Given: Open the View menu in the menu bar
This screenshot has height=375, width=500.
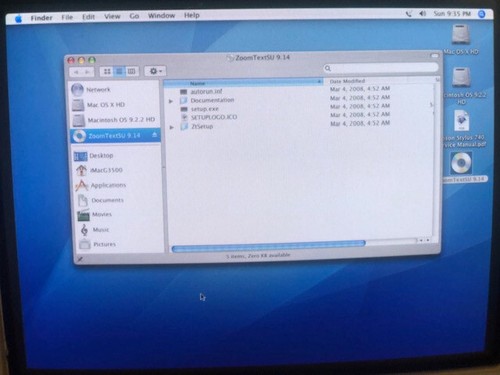Looking at the screenshot, I should click(112, 16).
